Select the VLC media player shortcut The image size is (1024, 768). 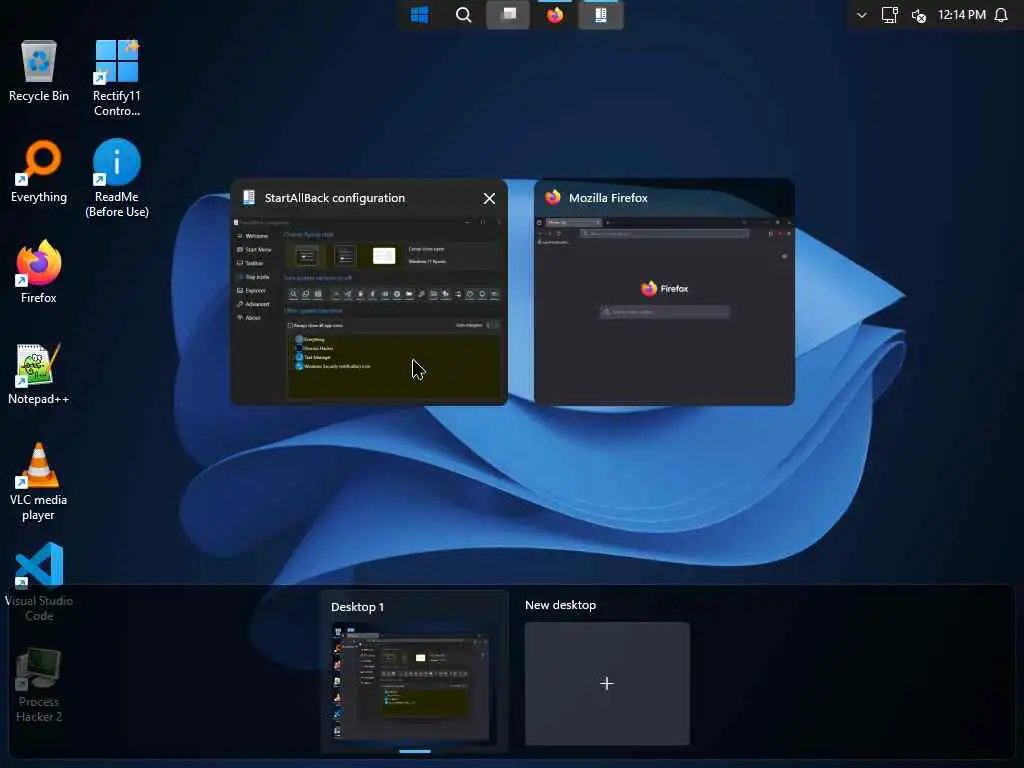click(39, 481)
